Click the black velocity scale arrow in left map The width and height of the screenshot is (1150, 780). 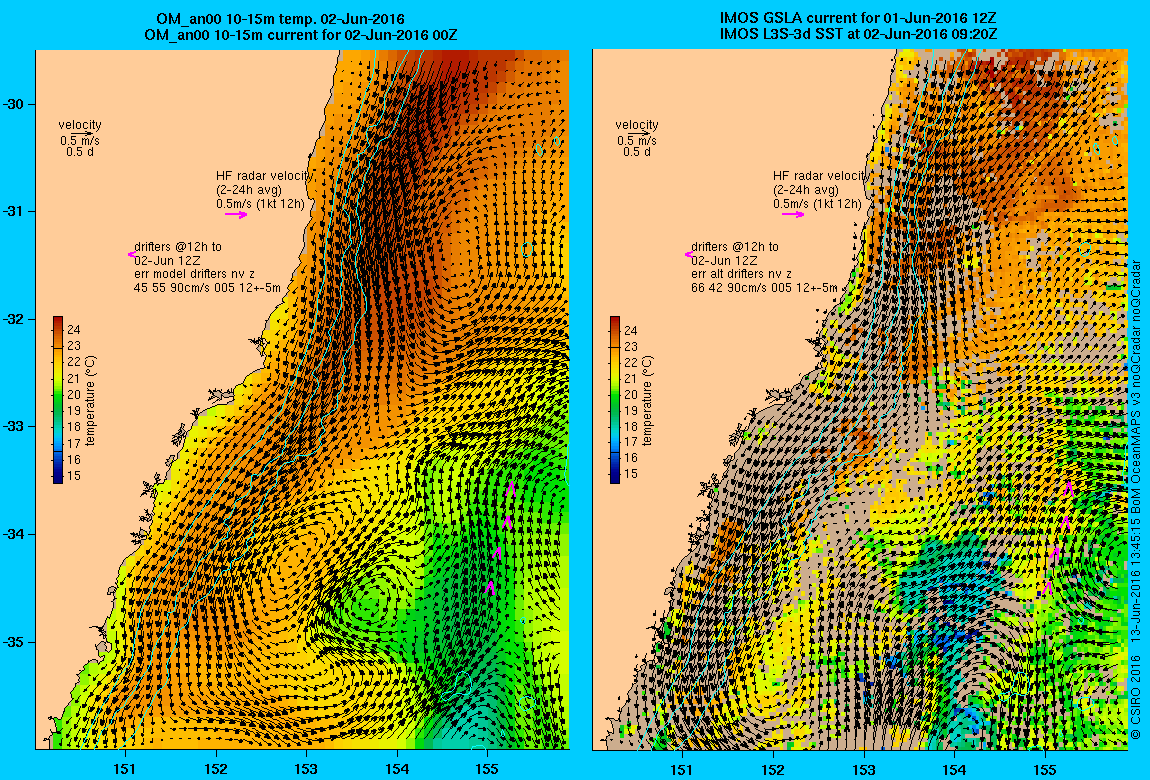81,133
